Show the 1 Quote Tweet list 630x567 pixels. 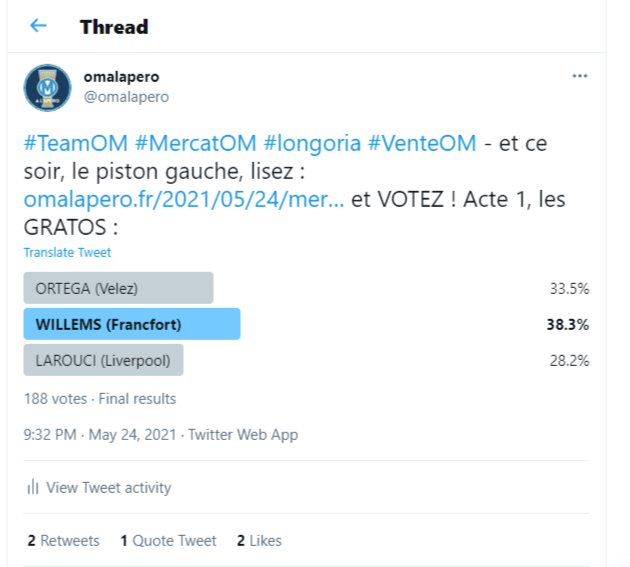tap(168, 540)
